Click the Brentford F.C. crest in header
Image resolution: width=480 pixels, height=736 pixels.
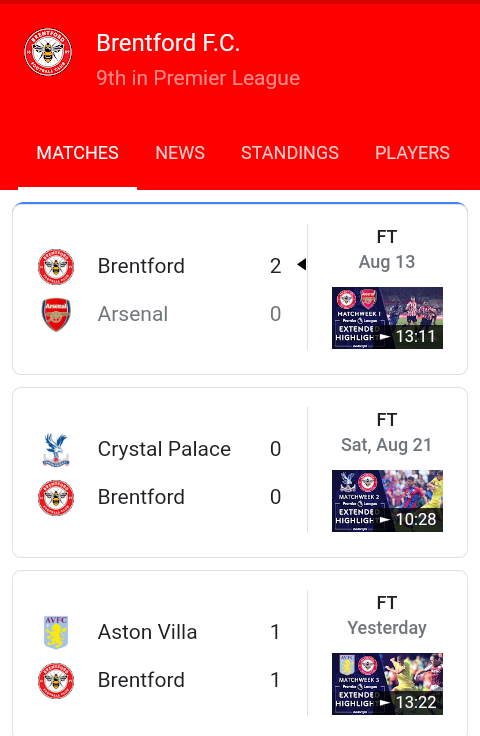[48, 52]
